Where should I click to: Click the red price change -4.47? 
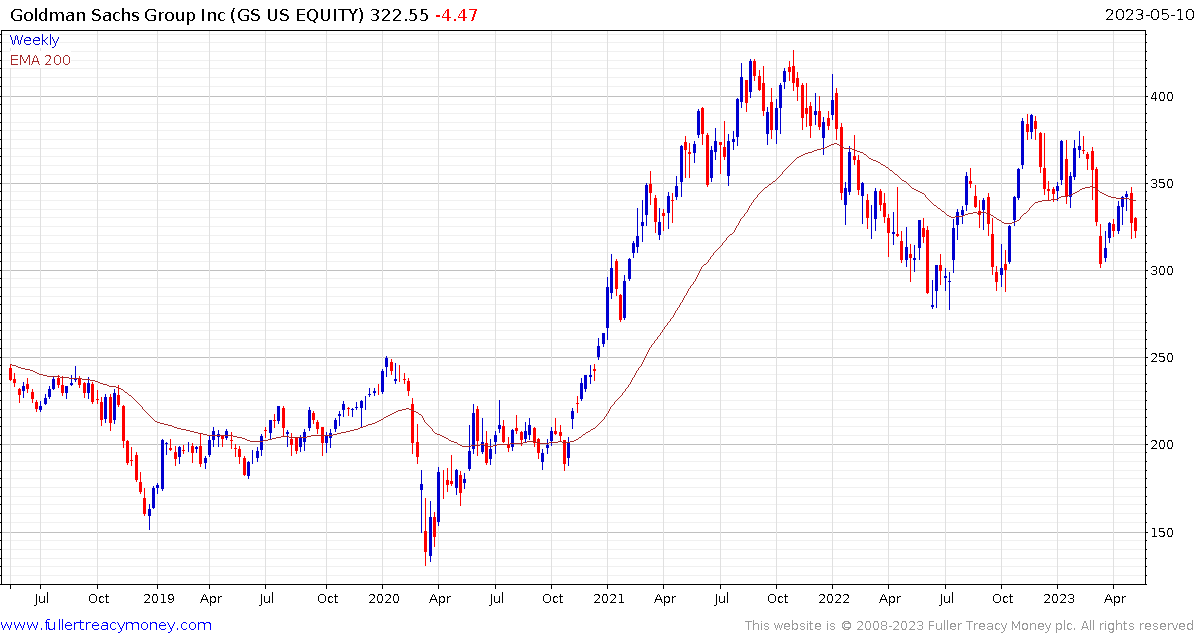point(456,14)
